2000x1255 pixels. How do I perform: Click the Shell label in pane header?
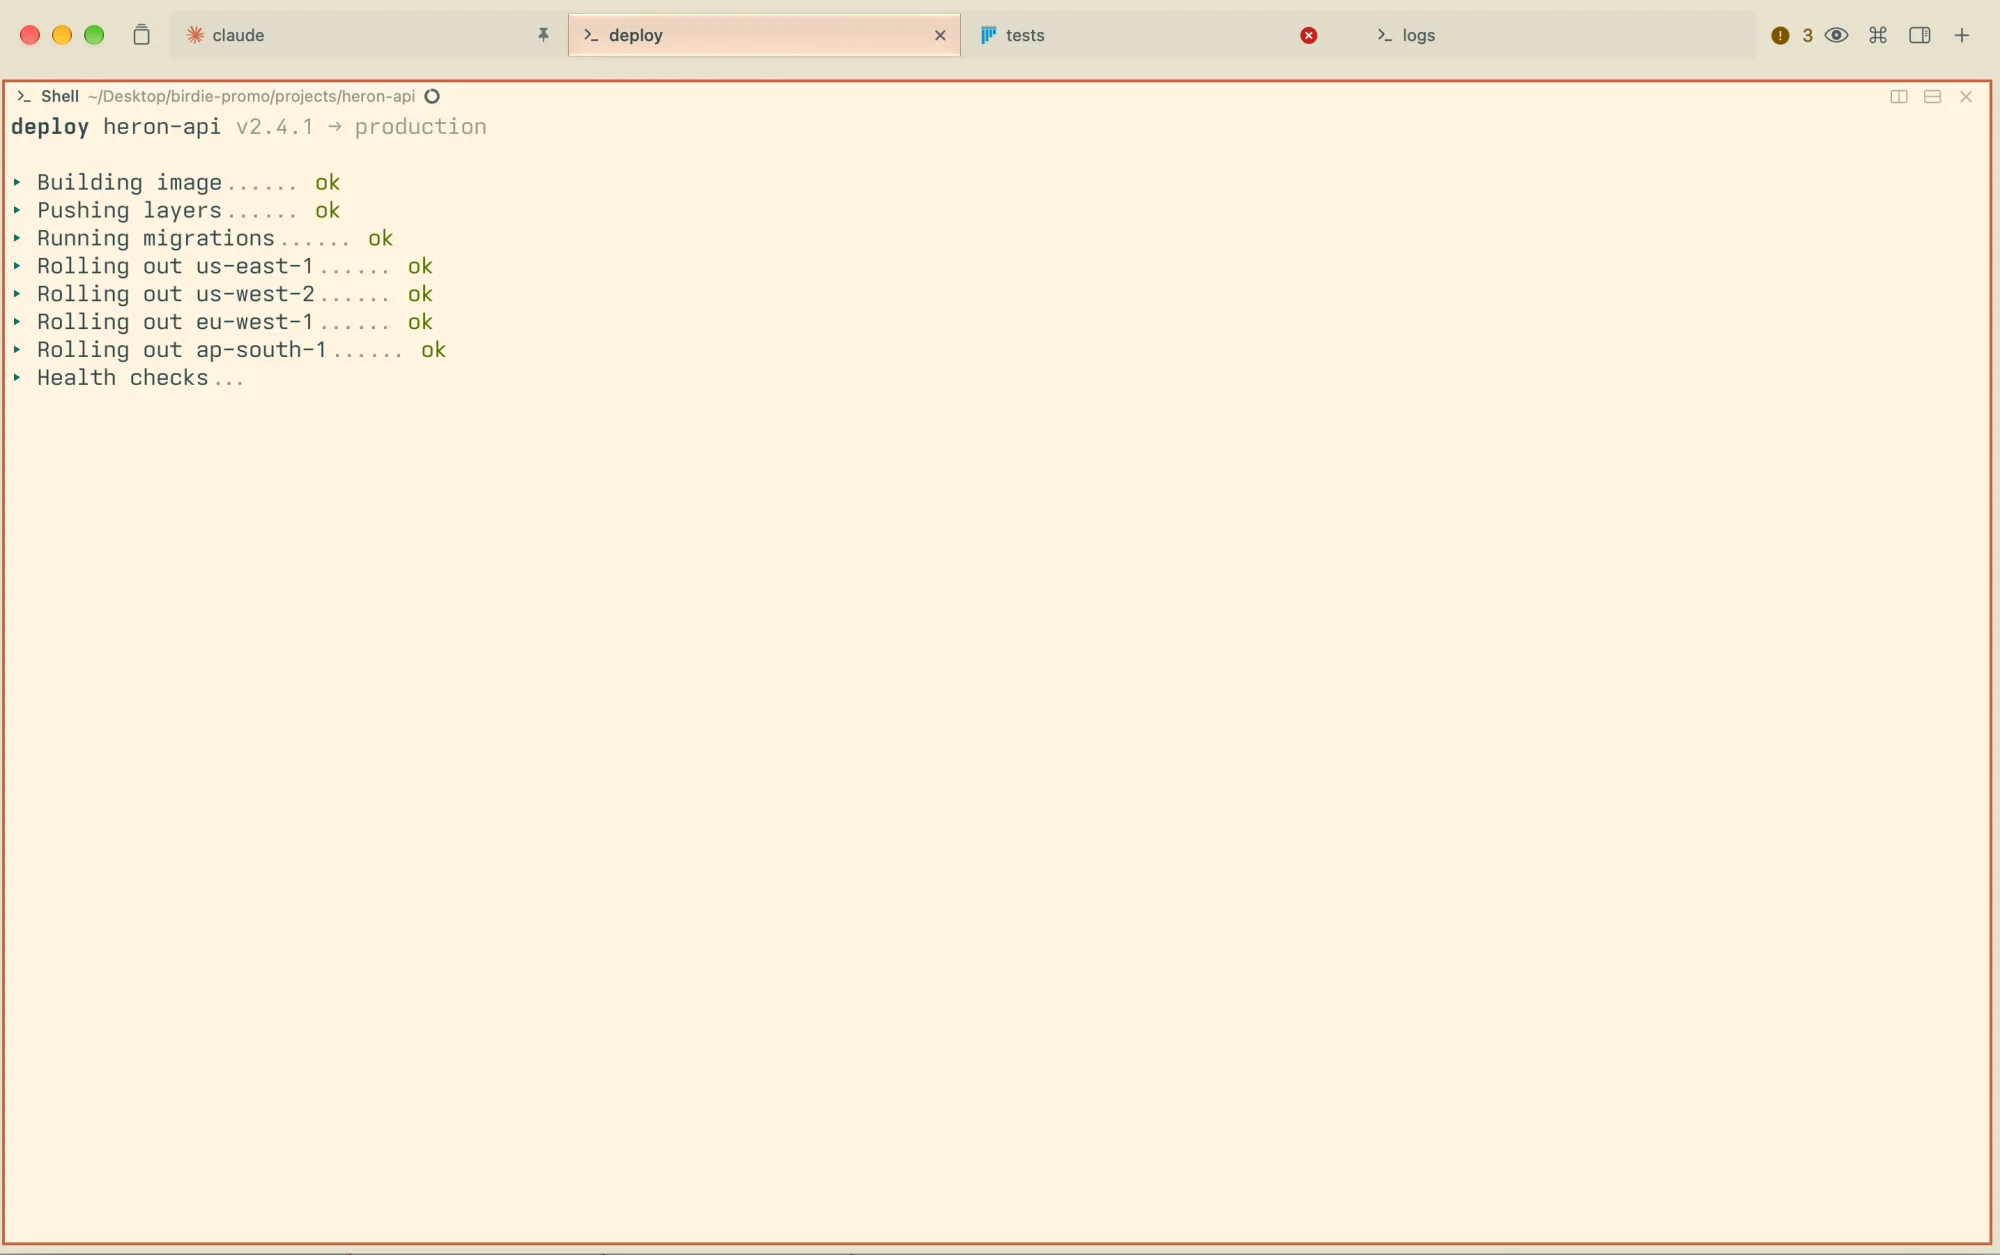60,96
